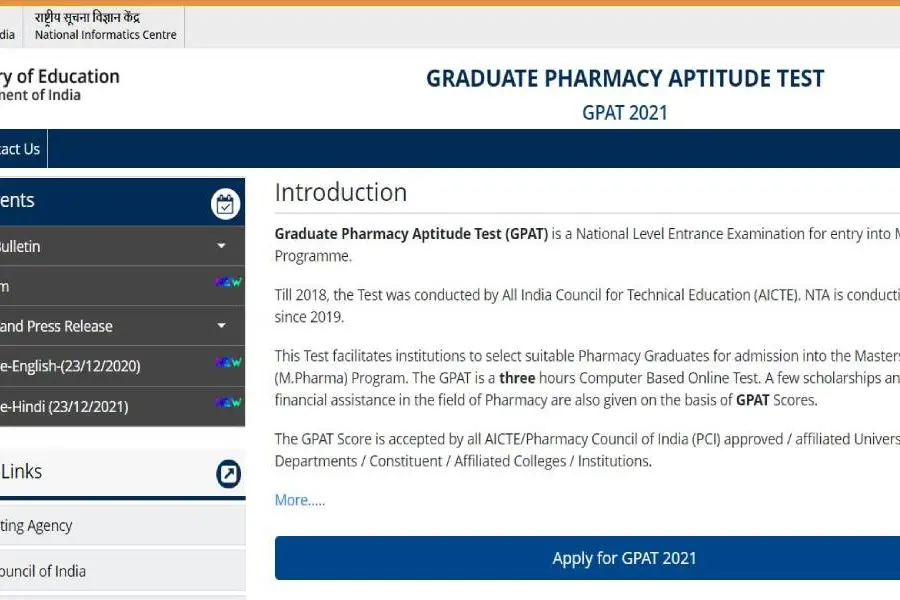
Task: Open the Contact Us menu item
Action: point(20,149)
